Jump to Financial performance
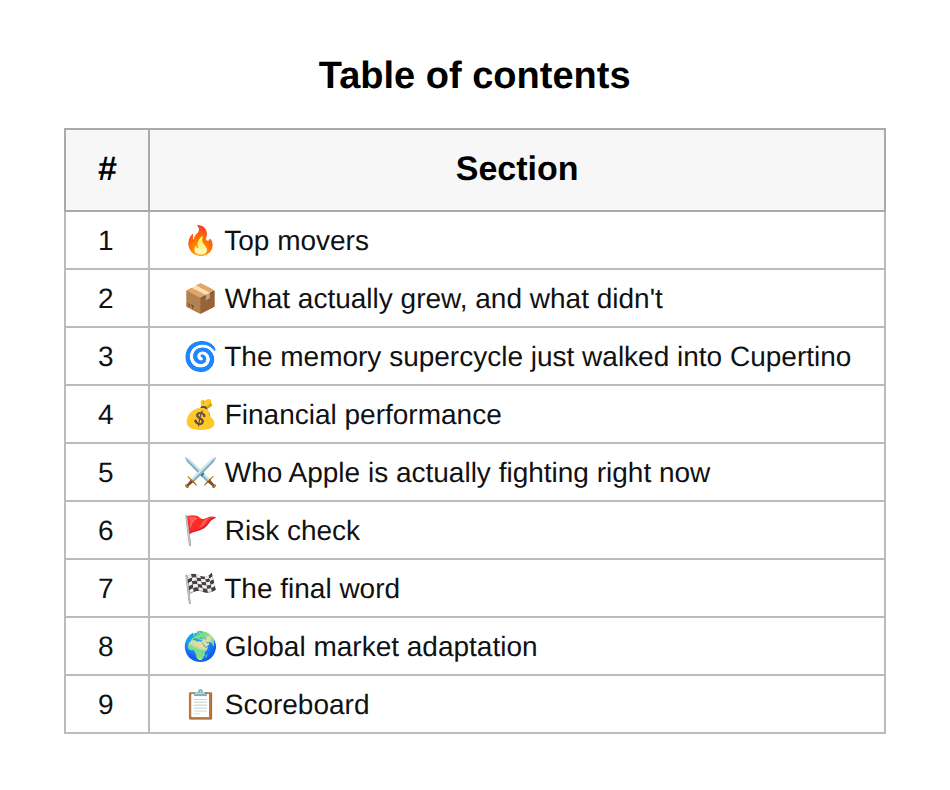This screenshot has width=950, height=790. pyautogui.click(x=363, y=415)
